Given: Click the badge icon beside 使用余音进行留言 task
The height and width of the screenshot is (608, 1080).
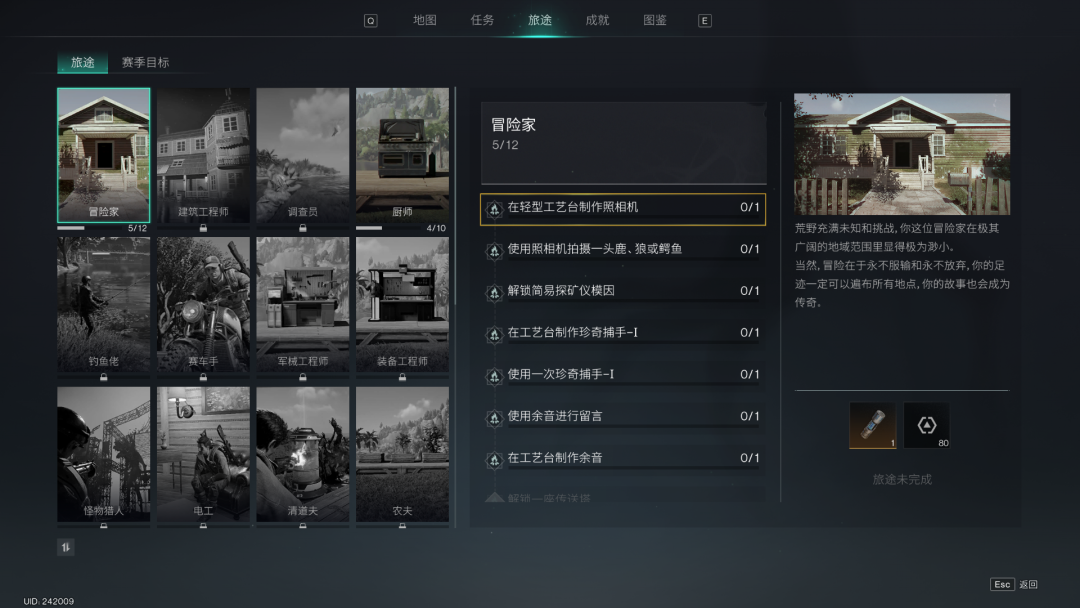Looking at the screenshot, I should (x=494, y=416).
